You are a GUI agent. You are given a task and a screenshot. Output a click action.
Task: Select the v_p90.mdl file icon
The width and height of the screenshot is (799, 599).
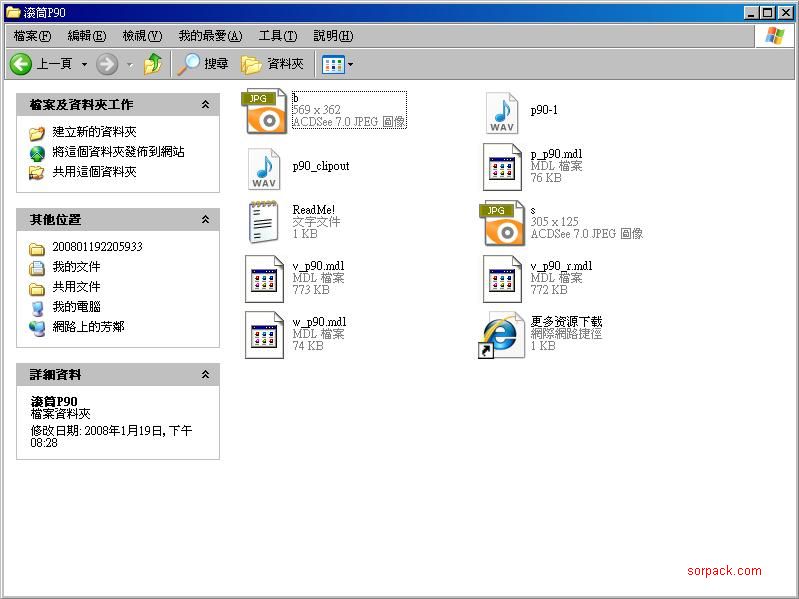point(265,279)
